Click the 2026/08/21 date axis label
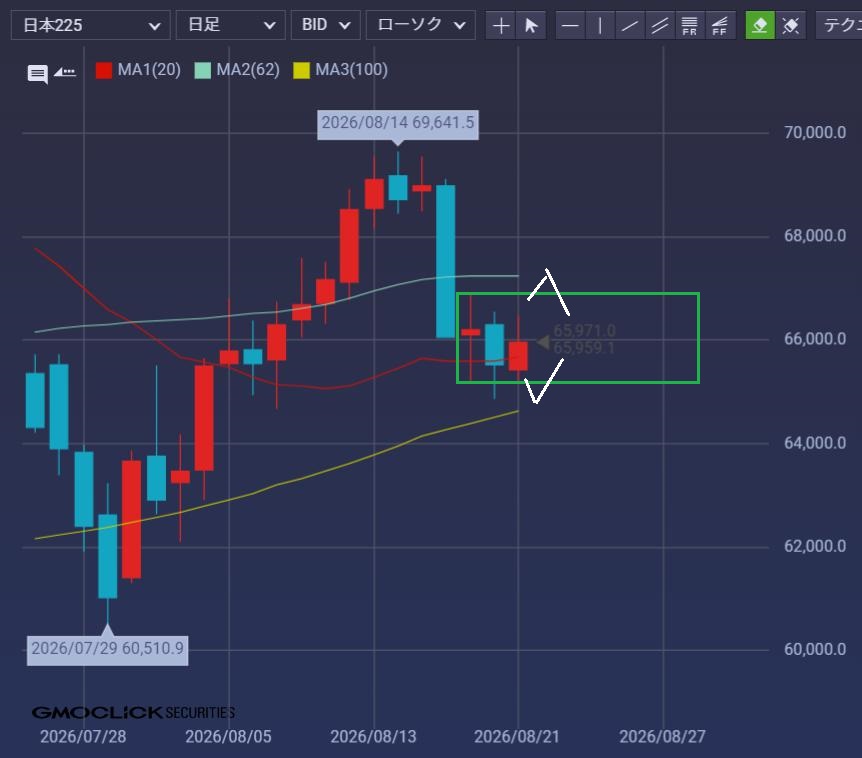The width and height of the screenshot is (862, 758). (x=517, y=737)
